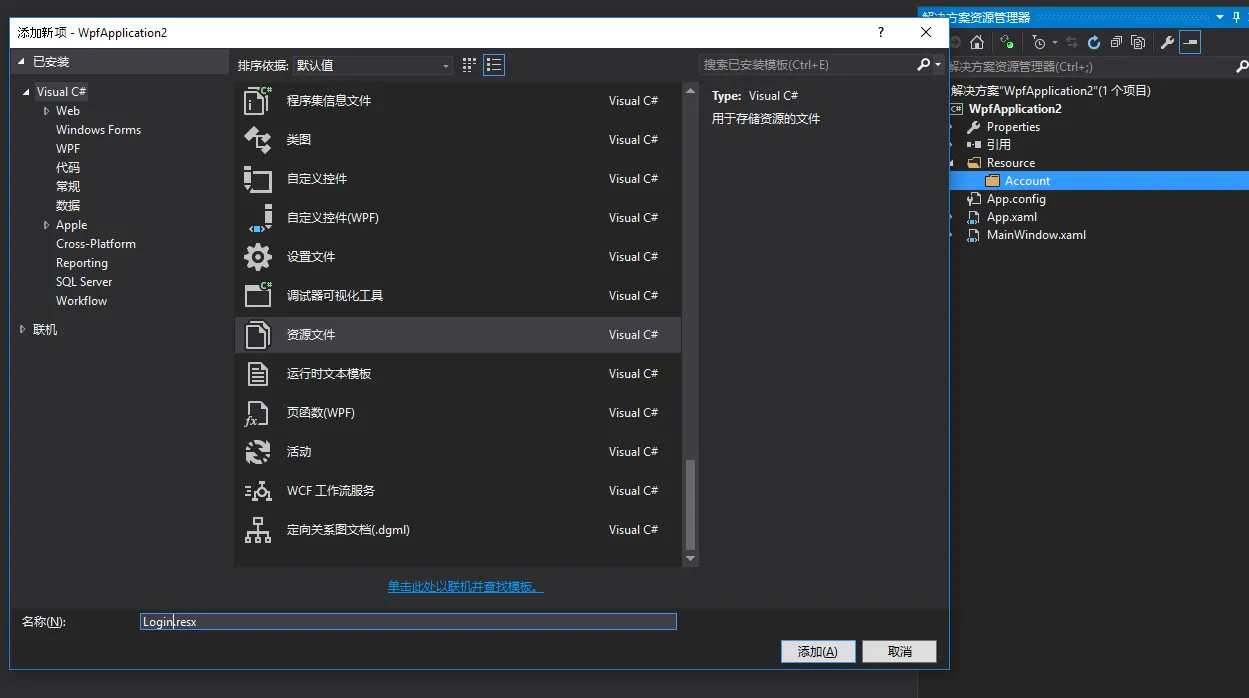Open Properties wrench in Solution Explorer toolbar

click(x=1166, y=42)
